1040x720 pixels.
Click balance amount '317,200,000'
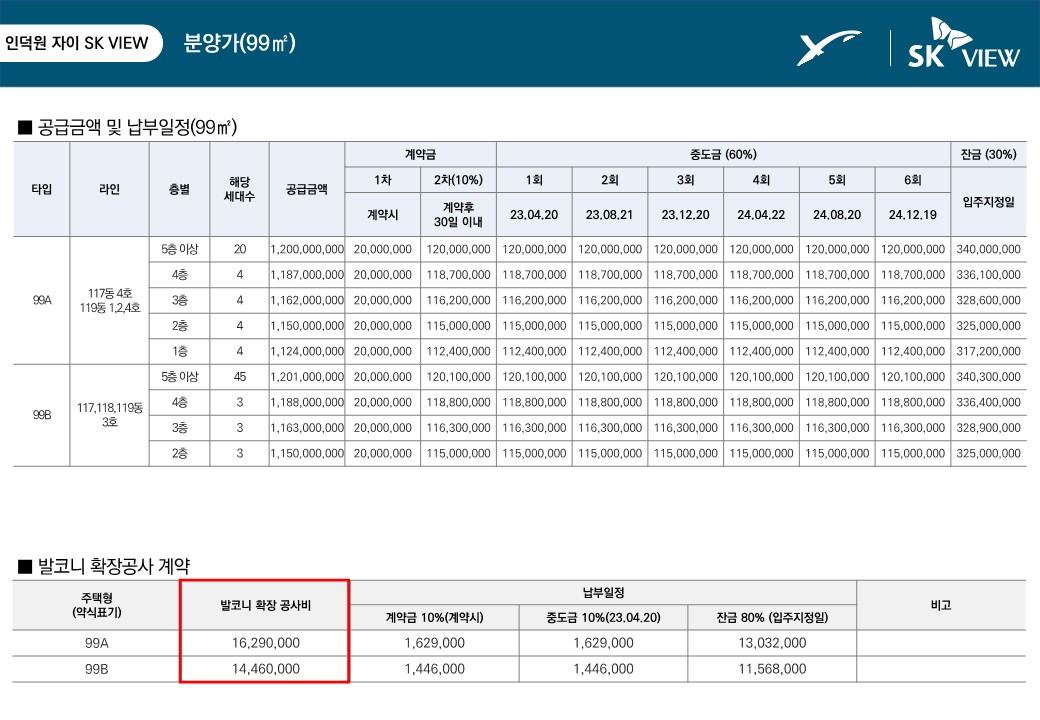click(x=988, y=351)
